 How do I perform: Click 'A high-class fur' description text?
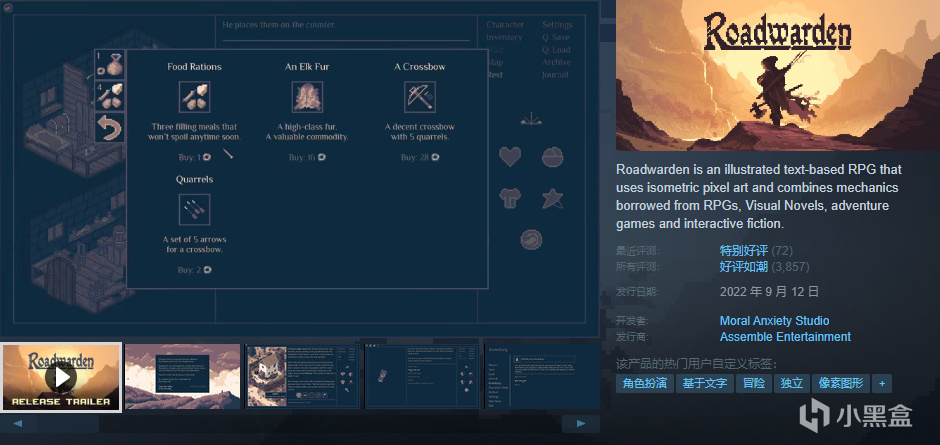pos(307,132)
